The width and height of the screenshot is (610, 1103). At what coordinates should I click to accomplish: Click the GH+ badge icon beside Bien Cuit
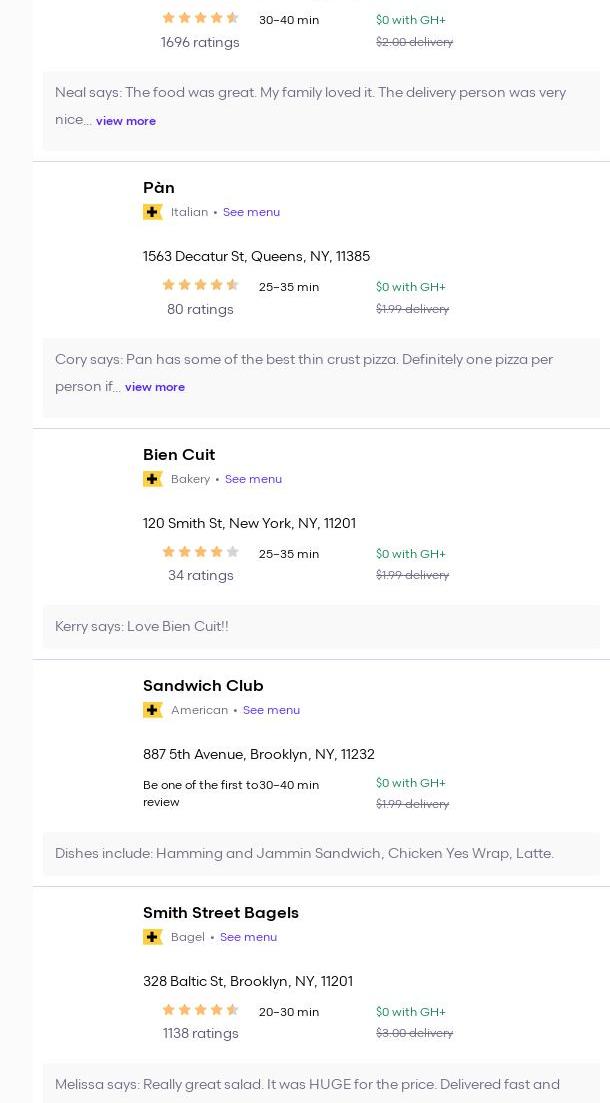click(153, 479)
